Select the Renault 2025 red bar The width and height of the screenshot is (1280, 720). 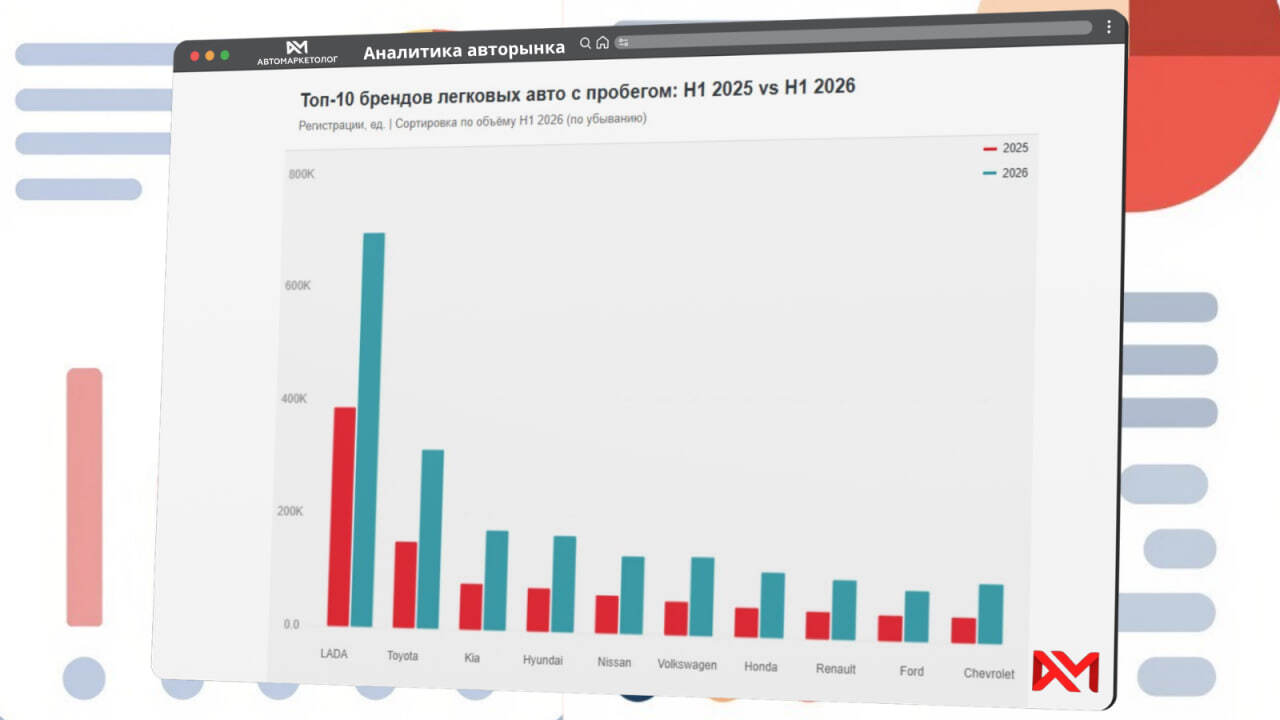pos(818,626)
